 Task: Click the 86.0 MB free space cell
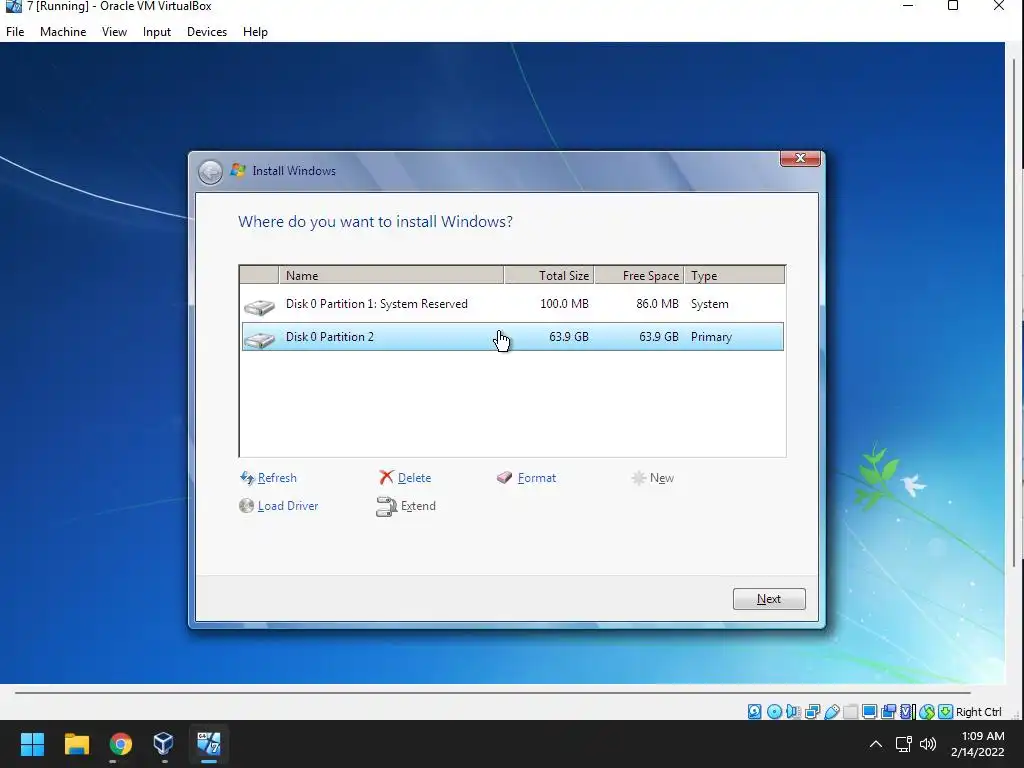[x=657, y=304]
